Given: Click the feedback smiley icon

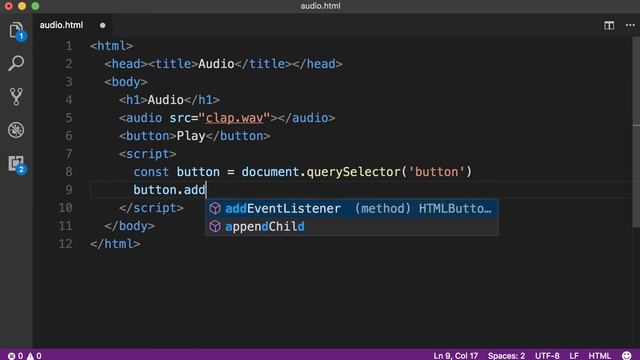Looking at the screenshot, I should 627,356.
